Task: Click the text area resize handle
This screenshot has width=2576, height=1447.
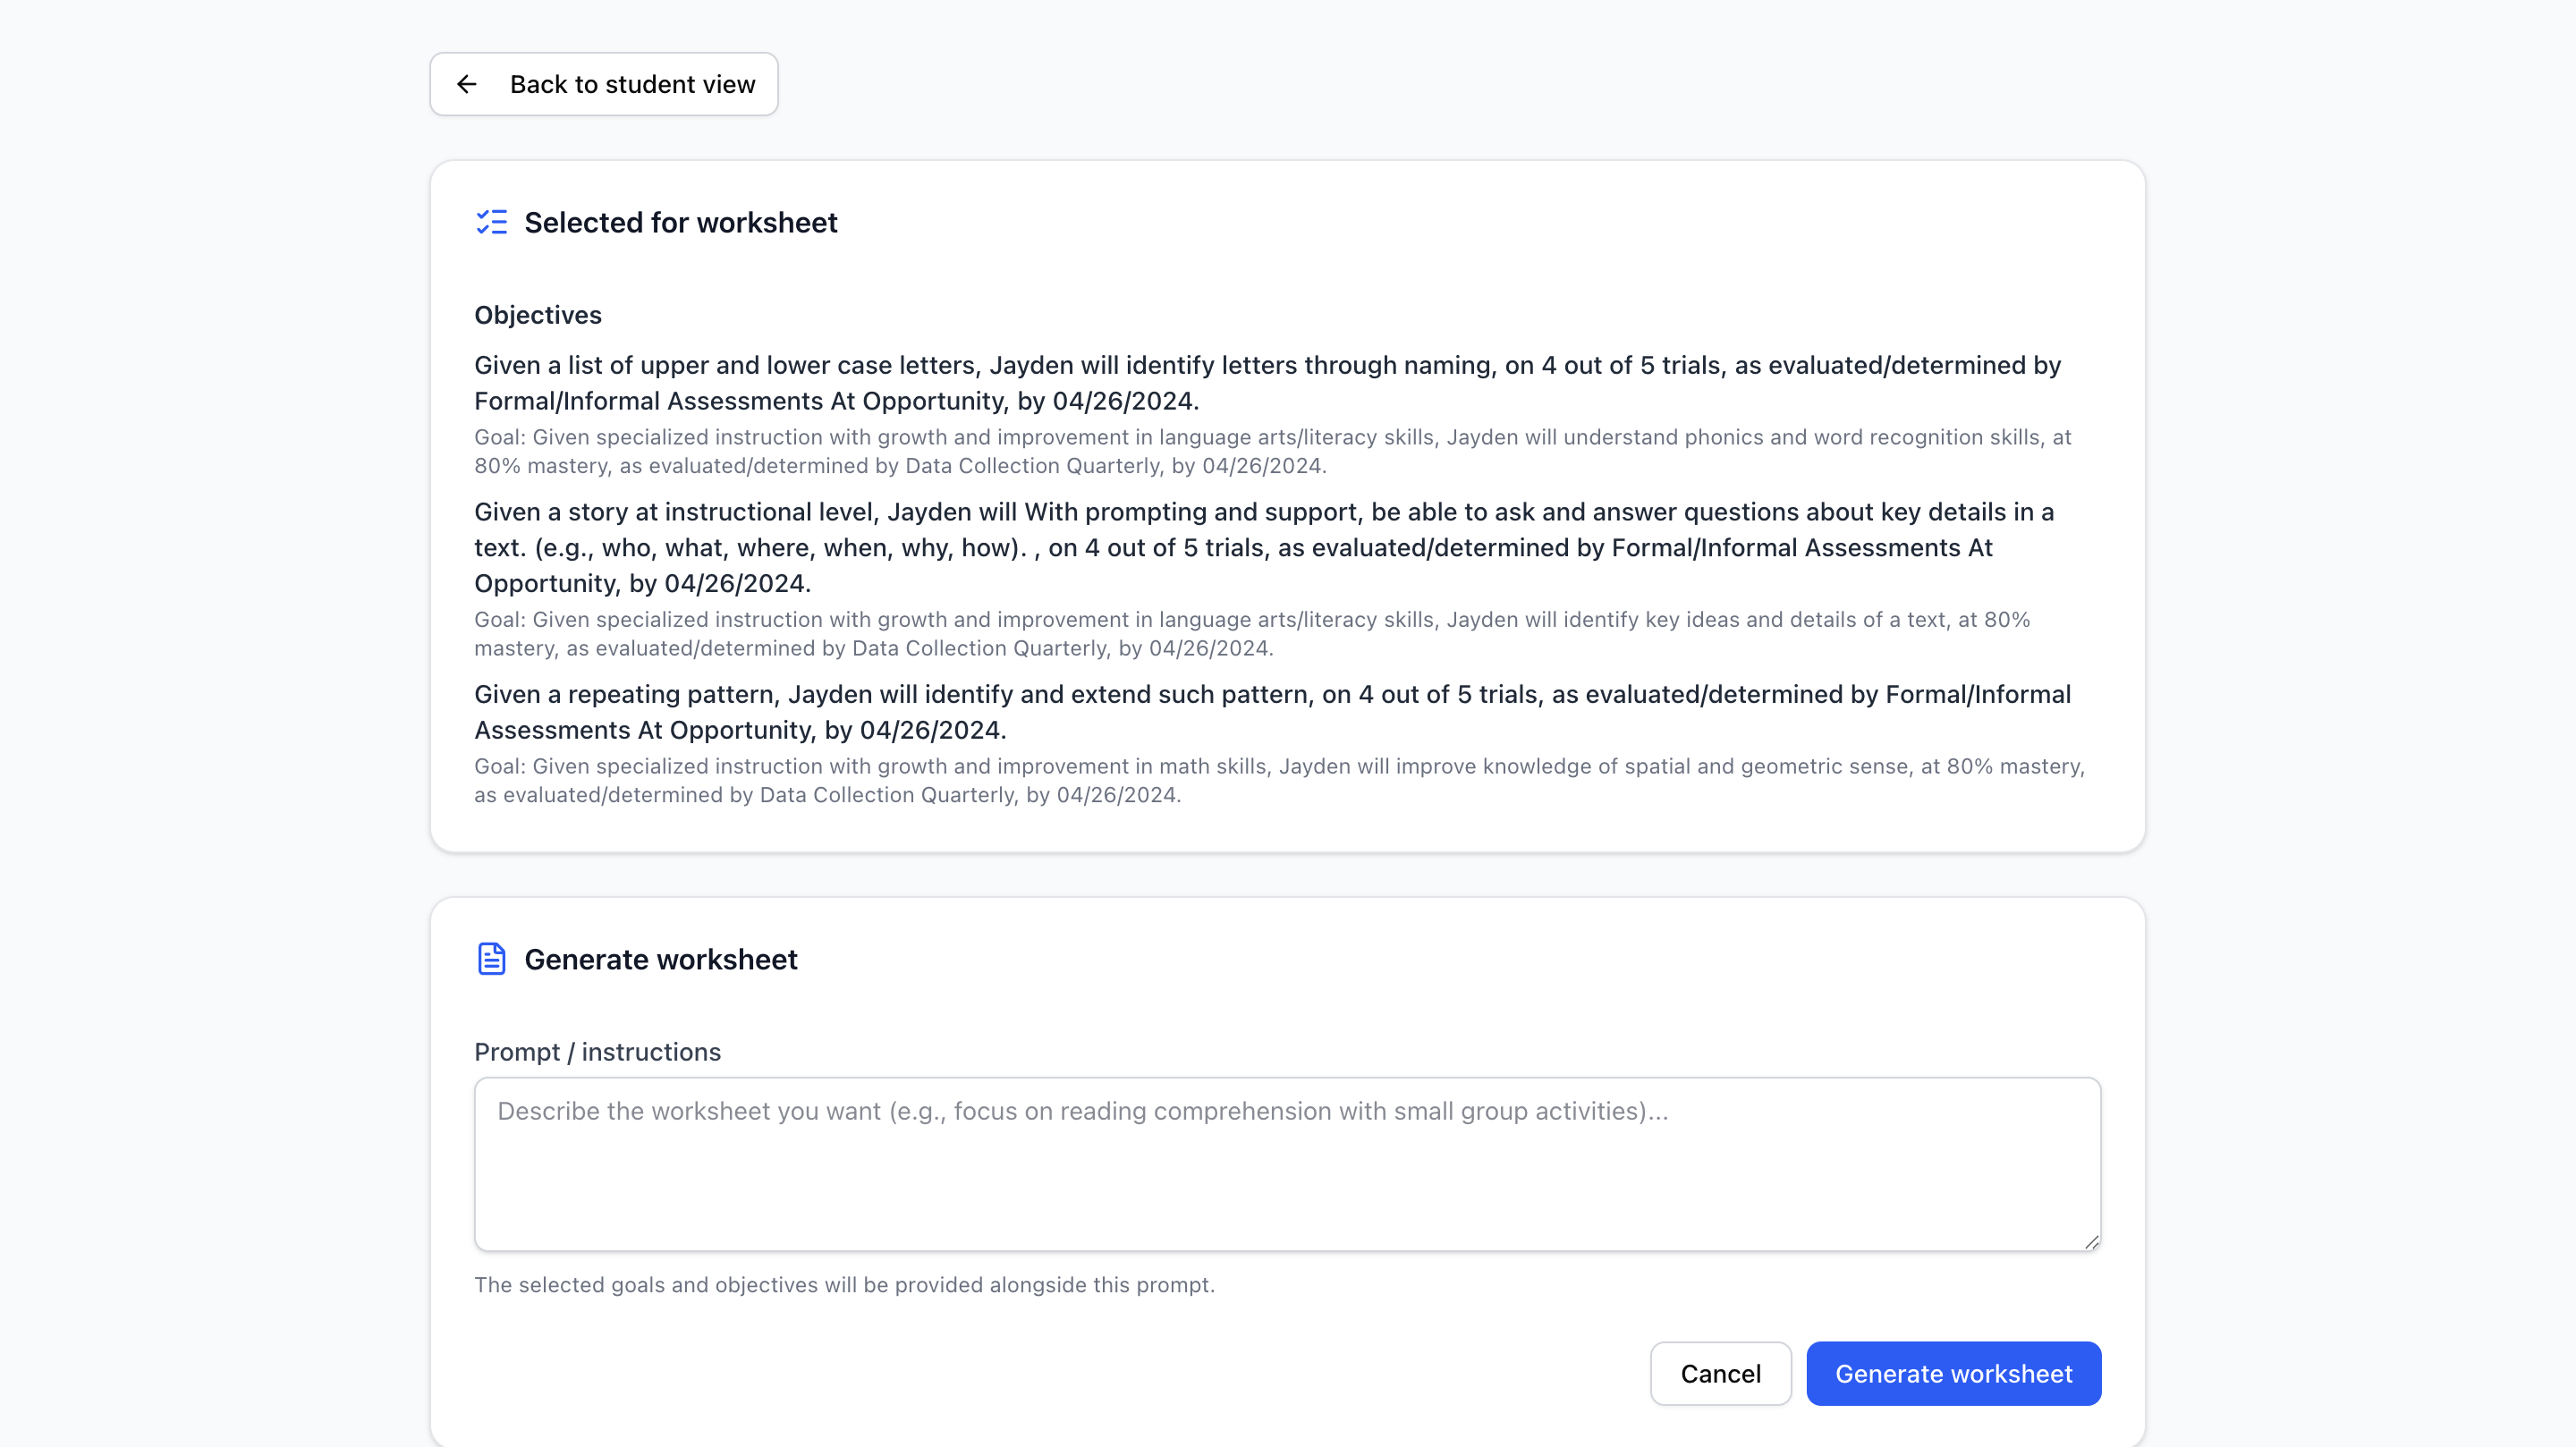Action: (2091, 1241)
